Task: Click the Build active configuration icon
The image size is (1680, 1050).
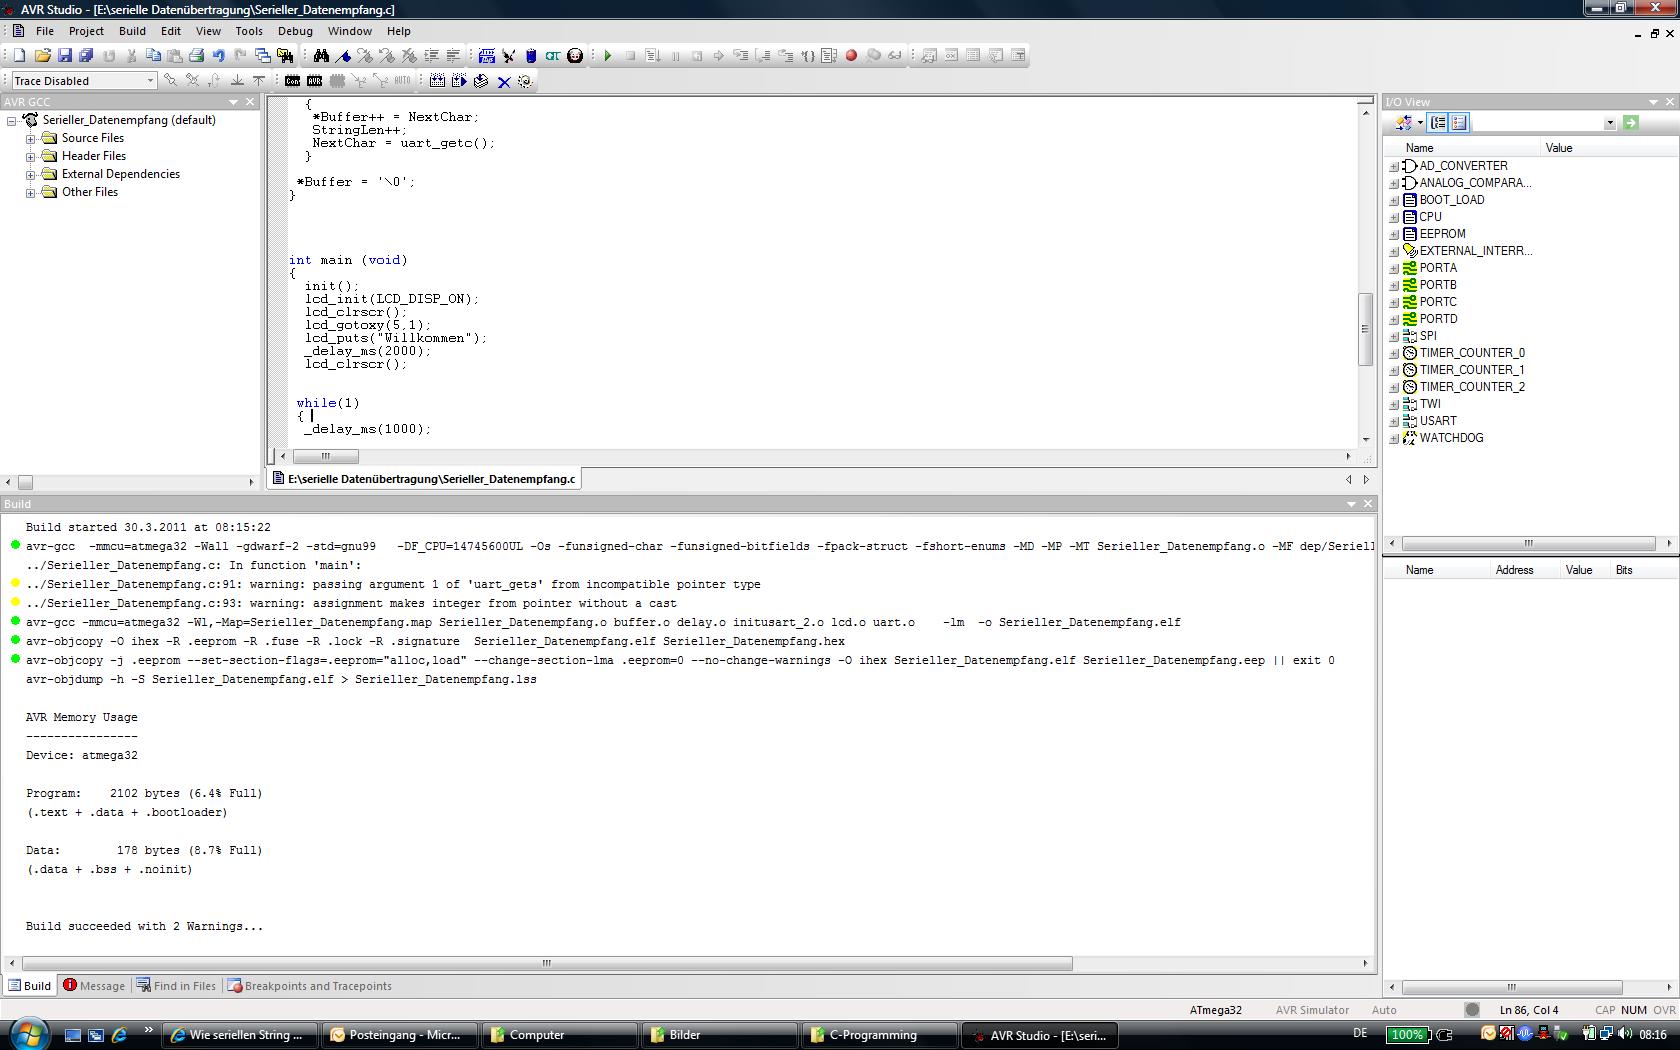Action: [437, 81]
